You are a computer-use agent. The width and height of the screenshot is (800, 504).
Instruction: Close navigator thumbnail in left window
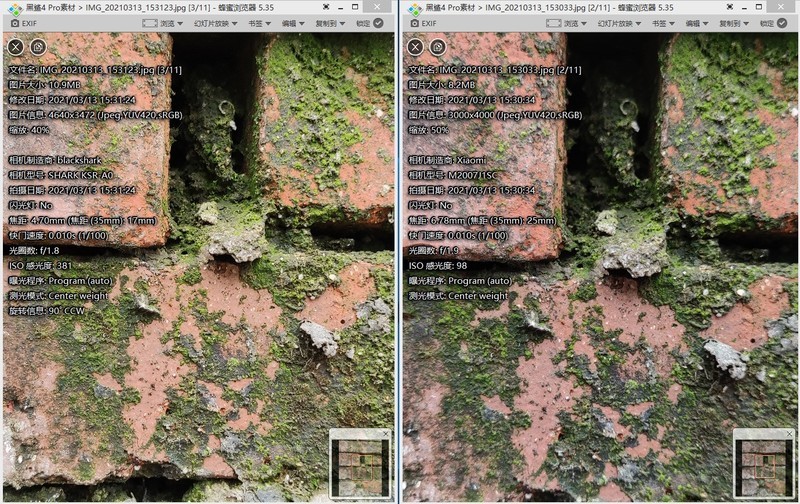tap(385, 433)
